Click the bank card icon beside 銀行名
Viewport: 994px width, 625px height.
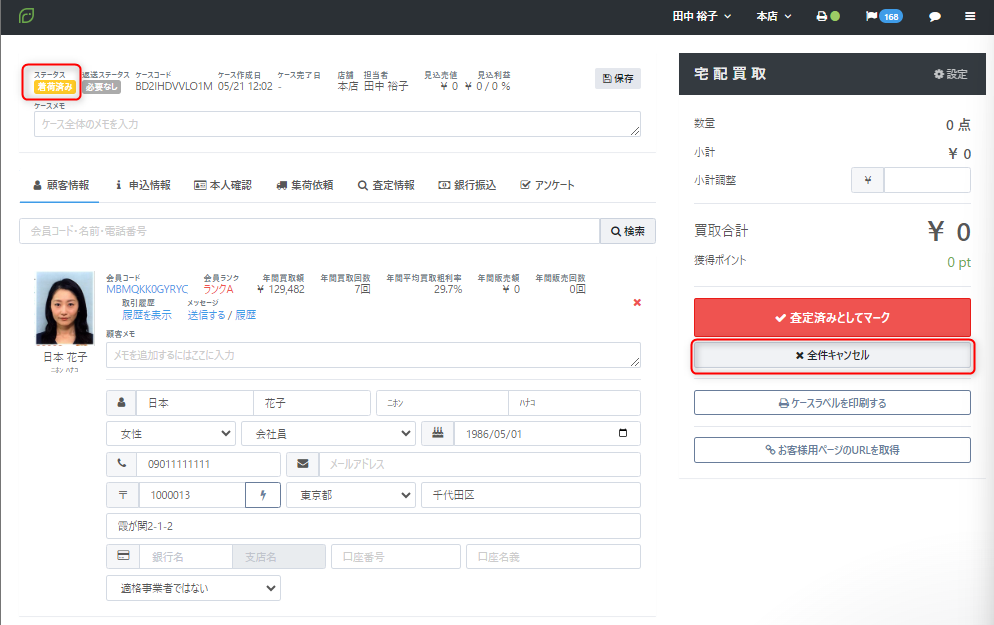point(123,557)
